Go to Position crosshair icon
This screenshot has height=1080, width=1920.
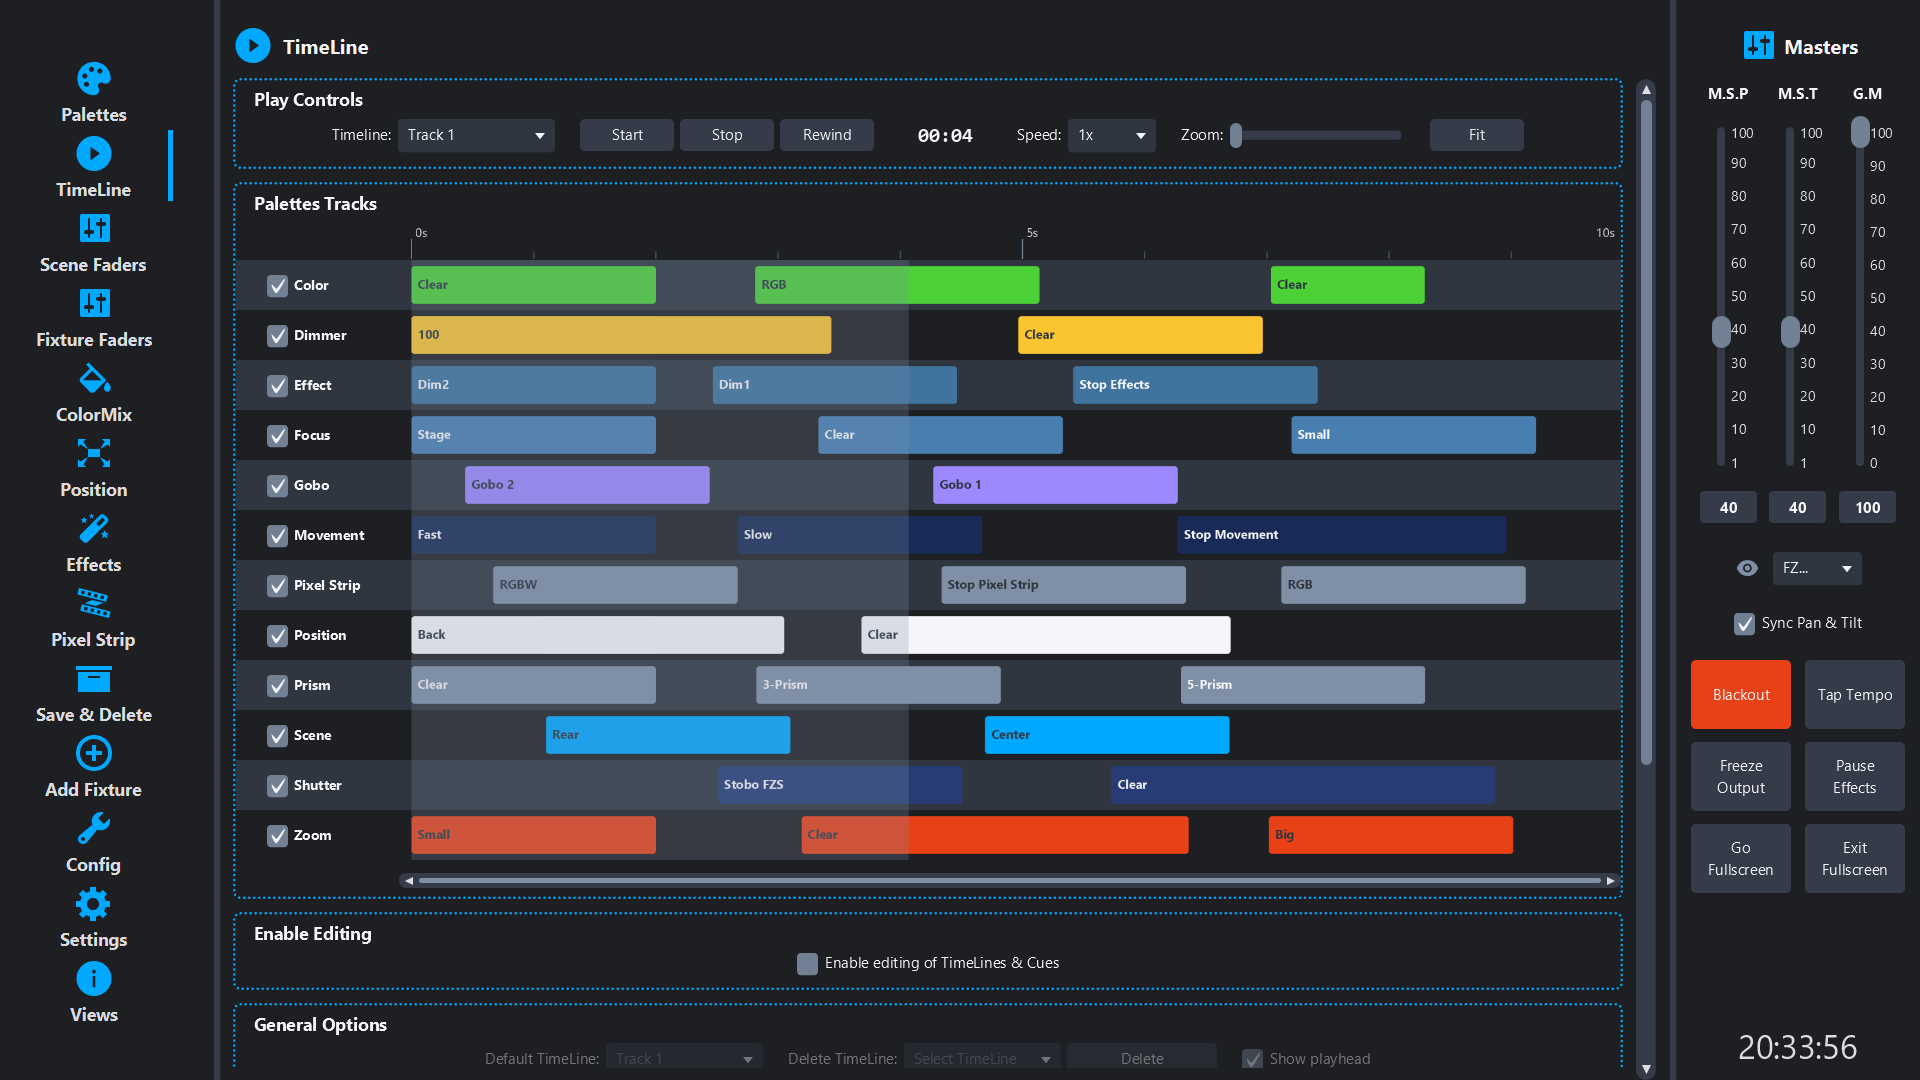93,454
